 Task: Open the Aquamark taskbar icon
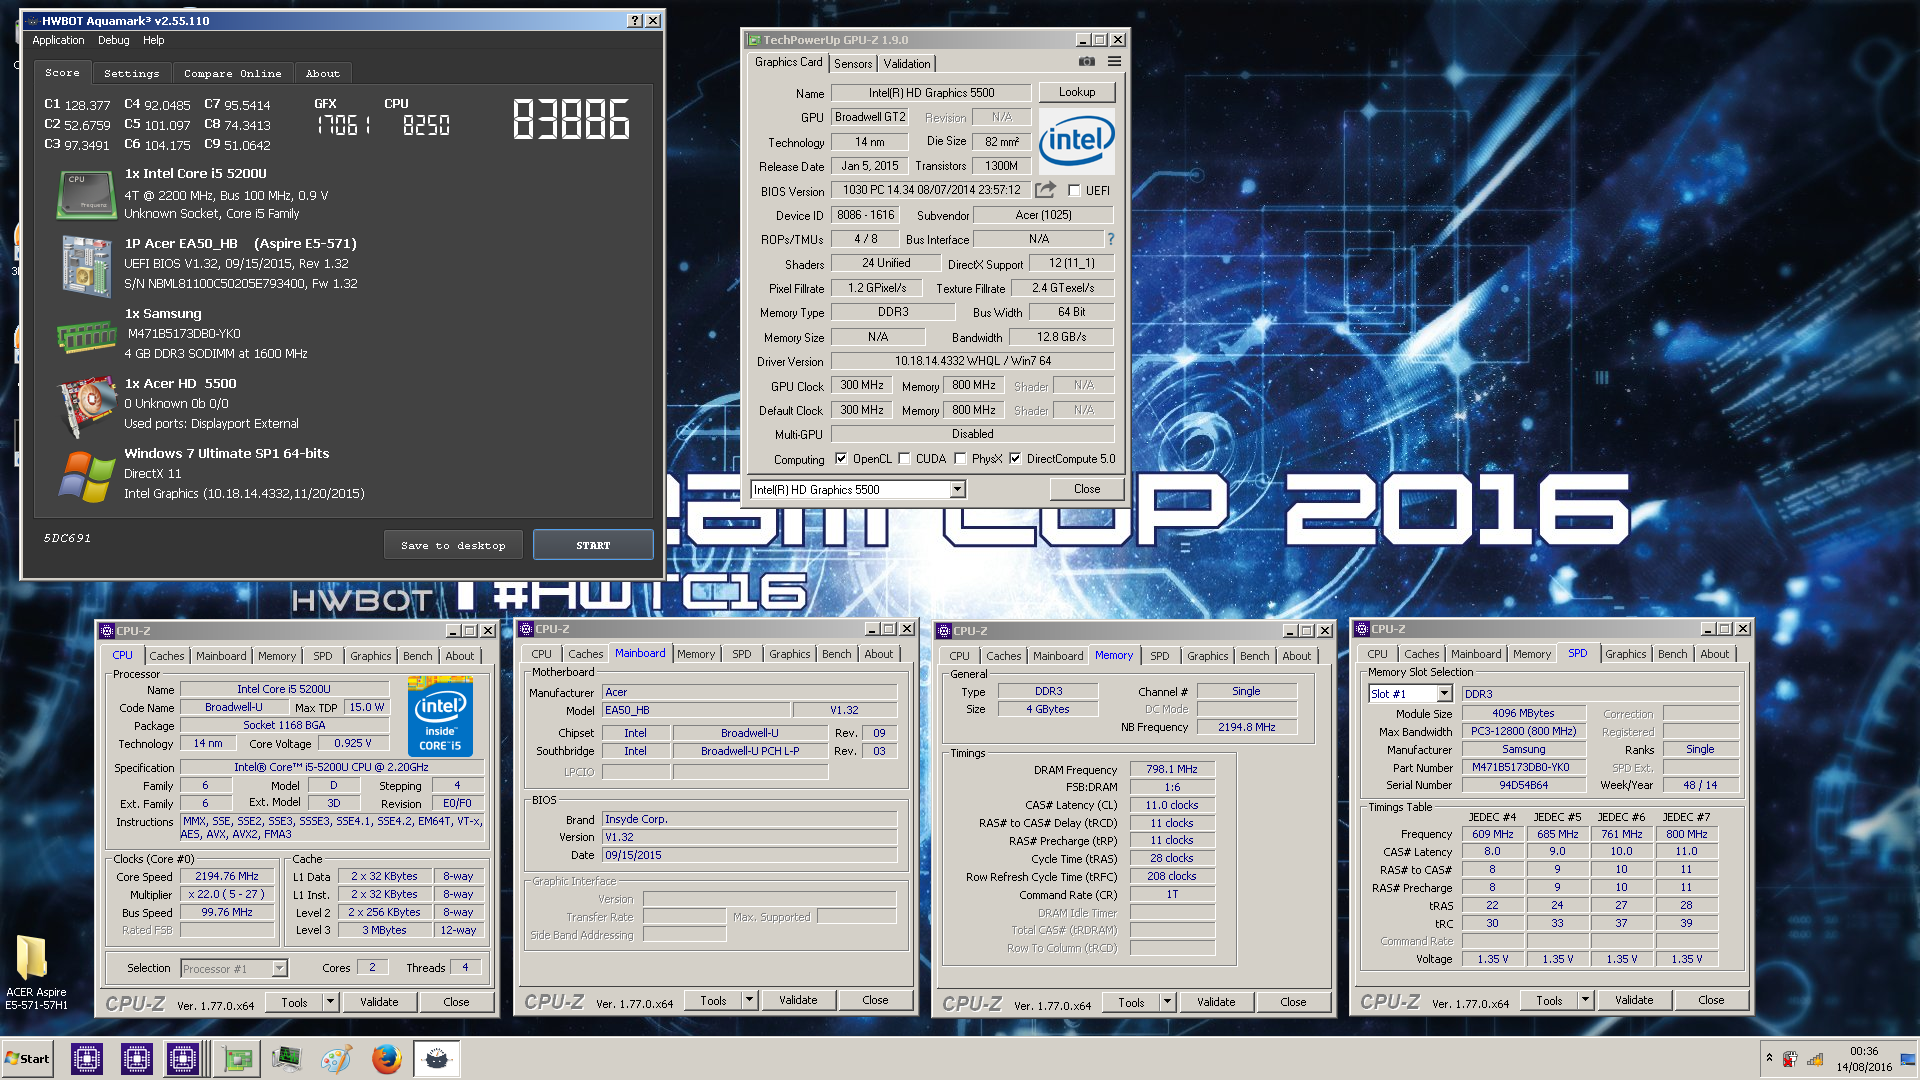click(x=436, y=1058)
